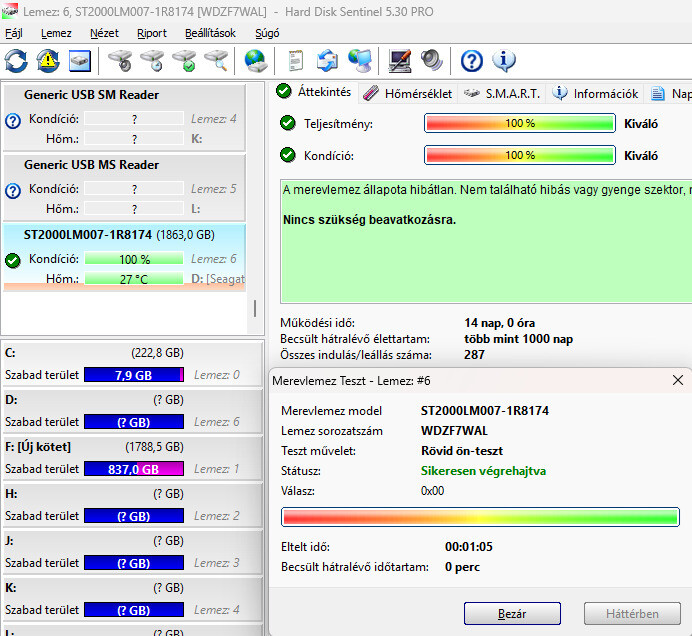
Task: Open the Beállítások menu
Action: [x=210, y=33]
